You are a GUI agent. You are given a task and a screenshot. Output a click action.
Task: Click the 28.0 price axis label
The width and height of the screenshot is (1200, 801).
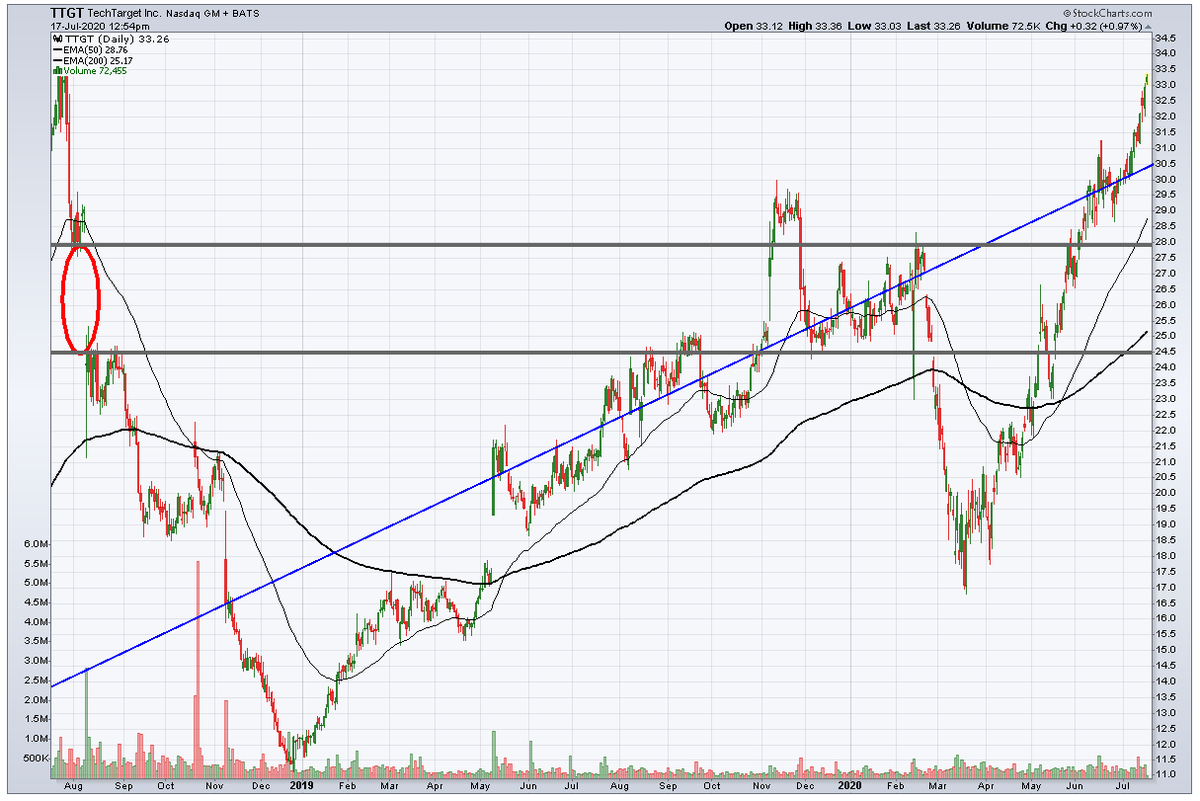(x=1166, y=242)
